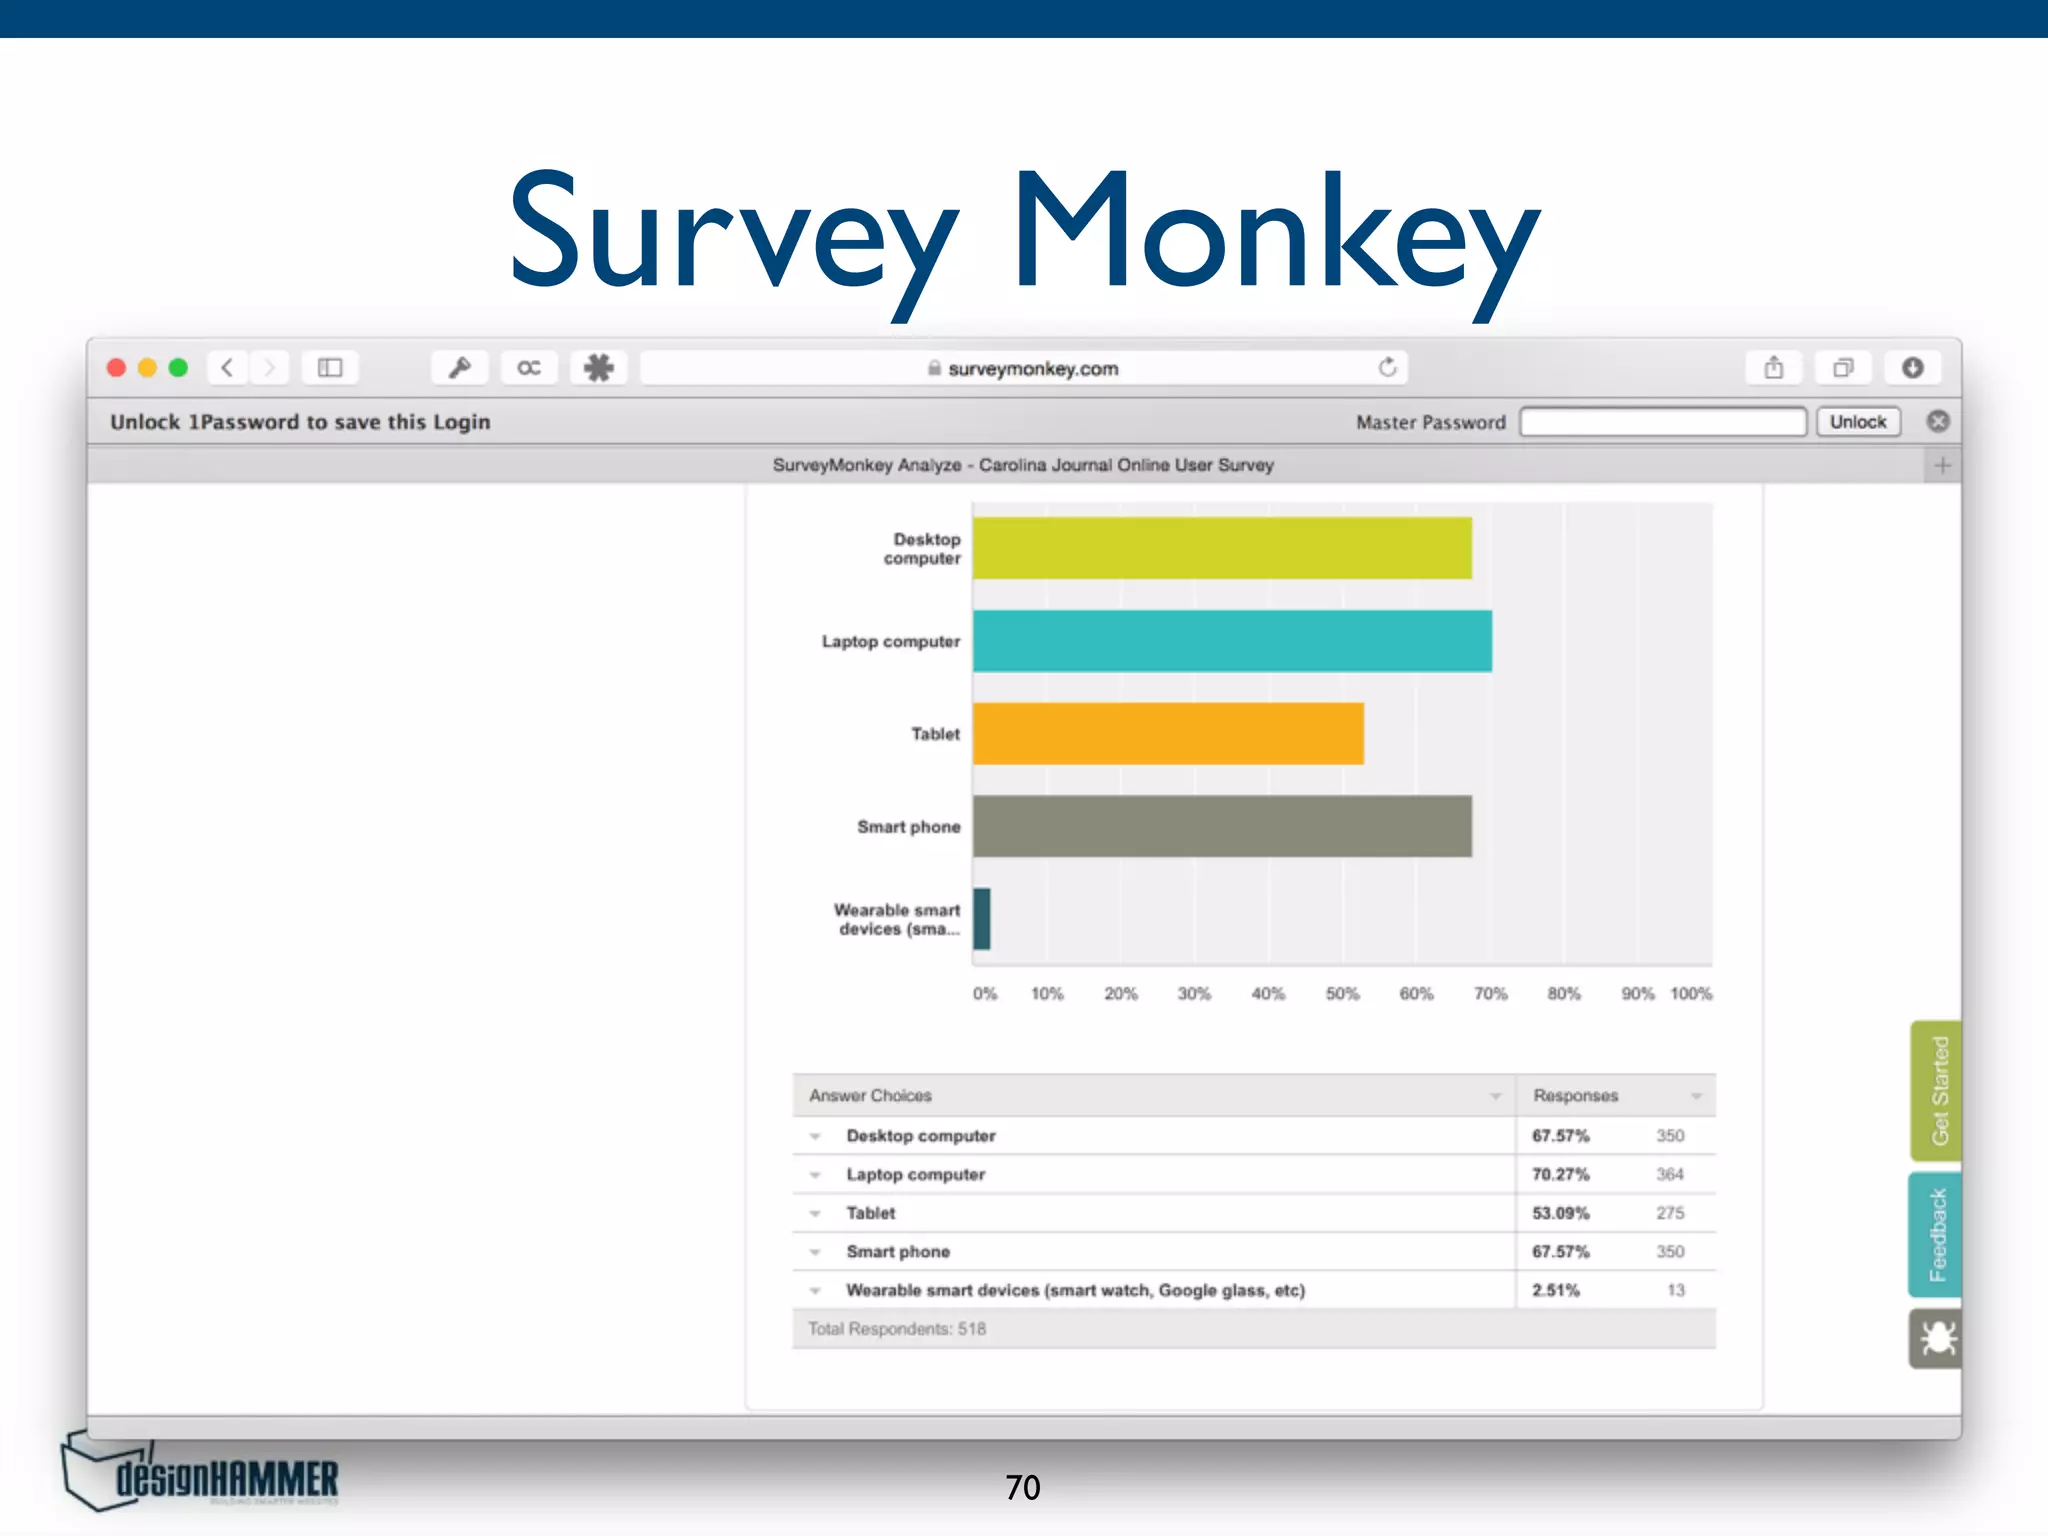Image resolution: width=2048 pixels, height=1536 pixels.
Task: Go back with the Safari back arrow
Action: tap(228, 368)
